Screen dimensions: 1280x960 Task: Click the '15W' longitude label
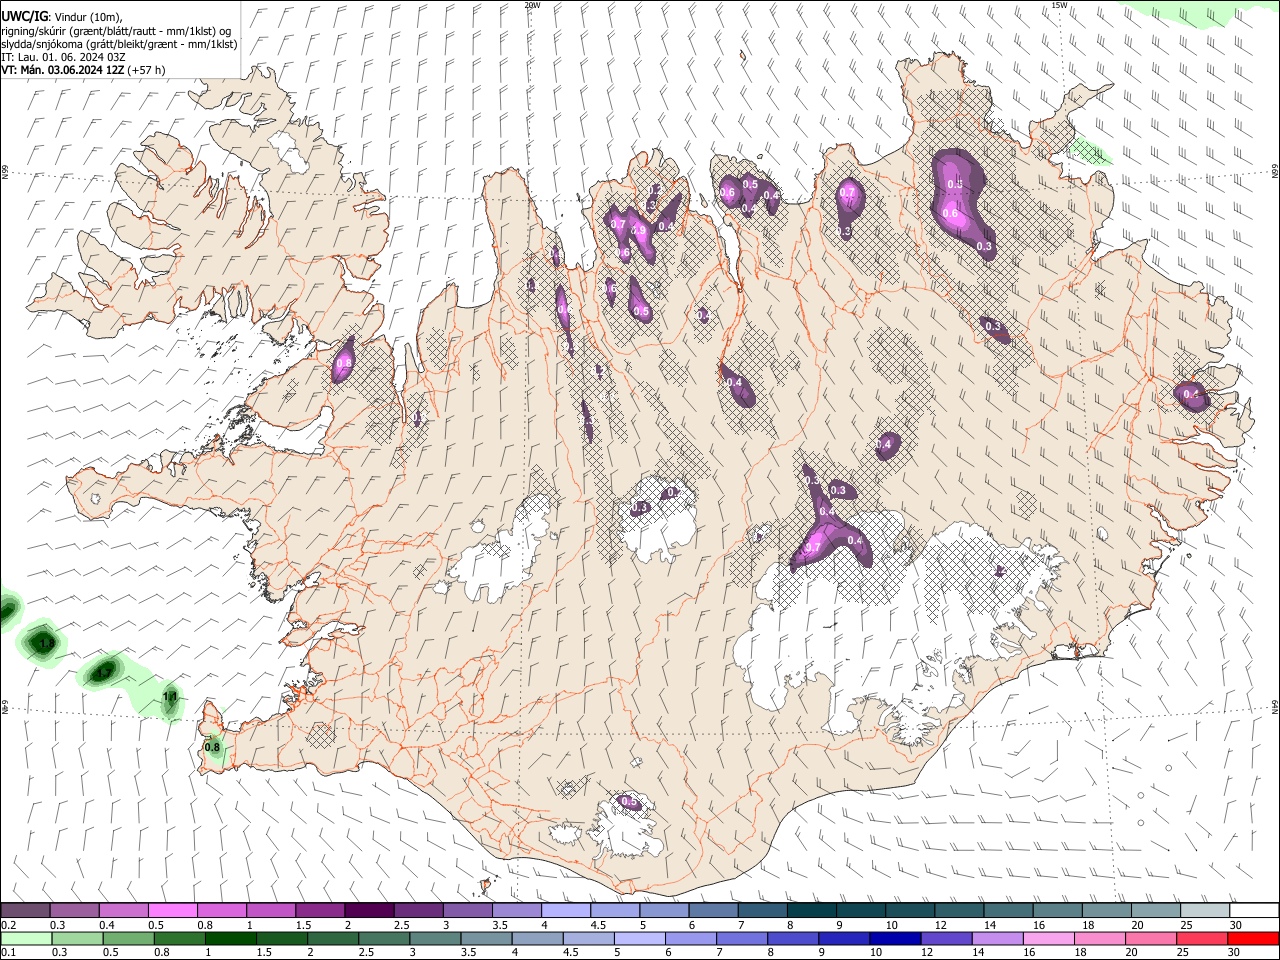pyautogui.click(x=1059, y=5)
